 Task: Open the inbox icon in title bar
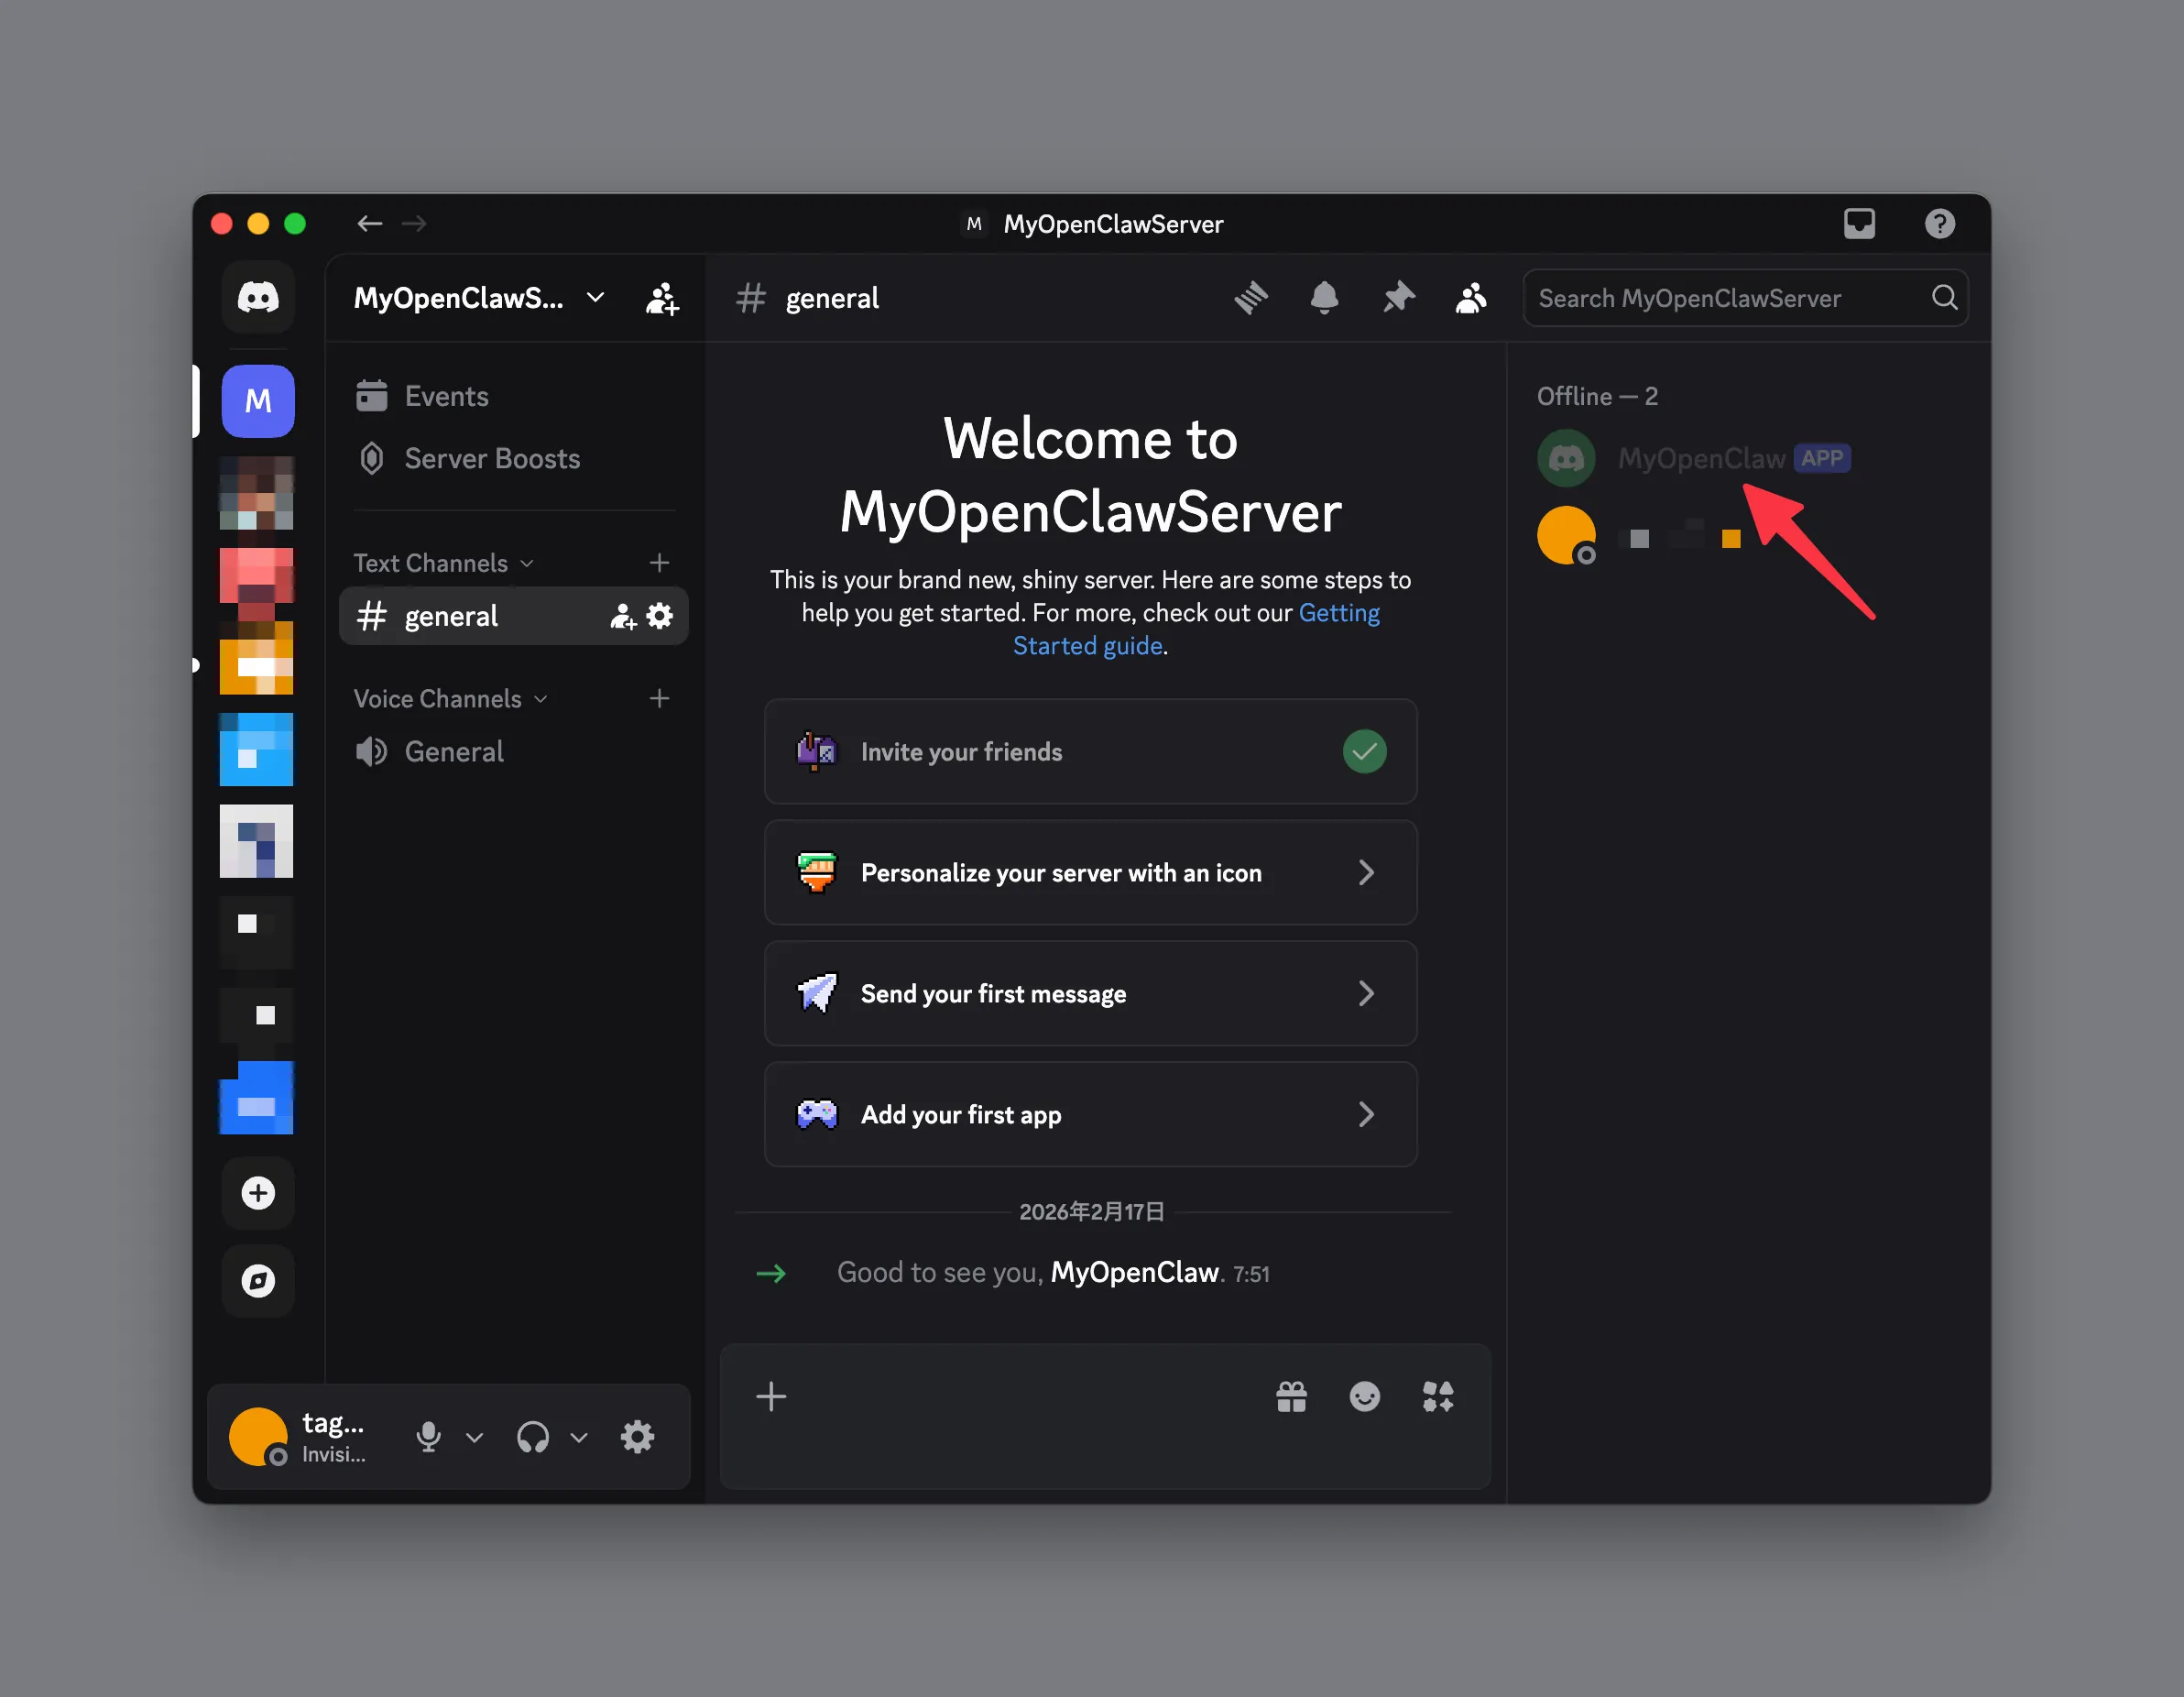[1859, 223]
